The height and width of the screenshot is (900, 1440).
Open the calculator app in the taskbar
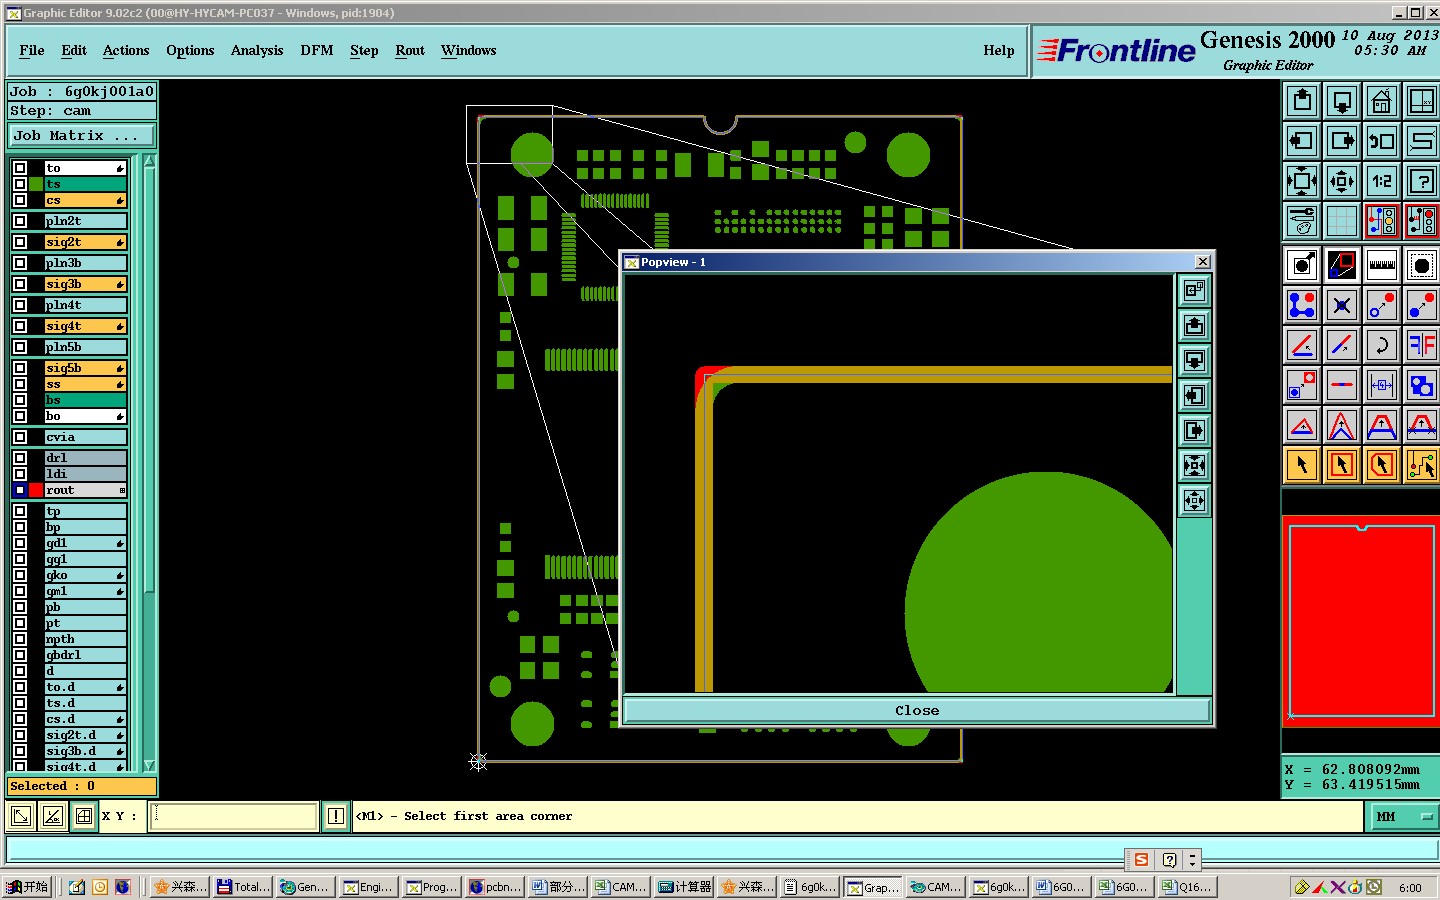coord(685,887)
